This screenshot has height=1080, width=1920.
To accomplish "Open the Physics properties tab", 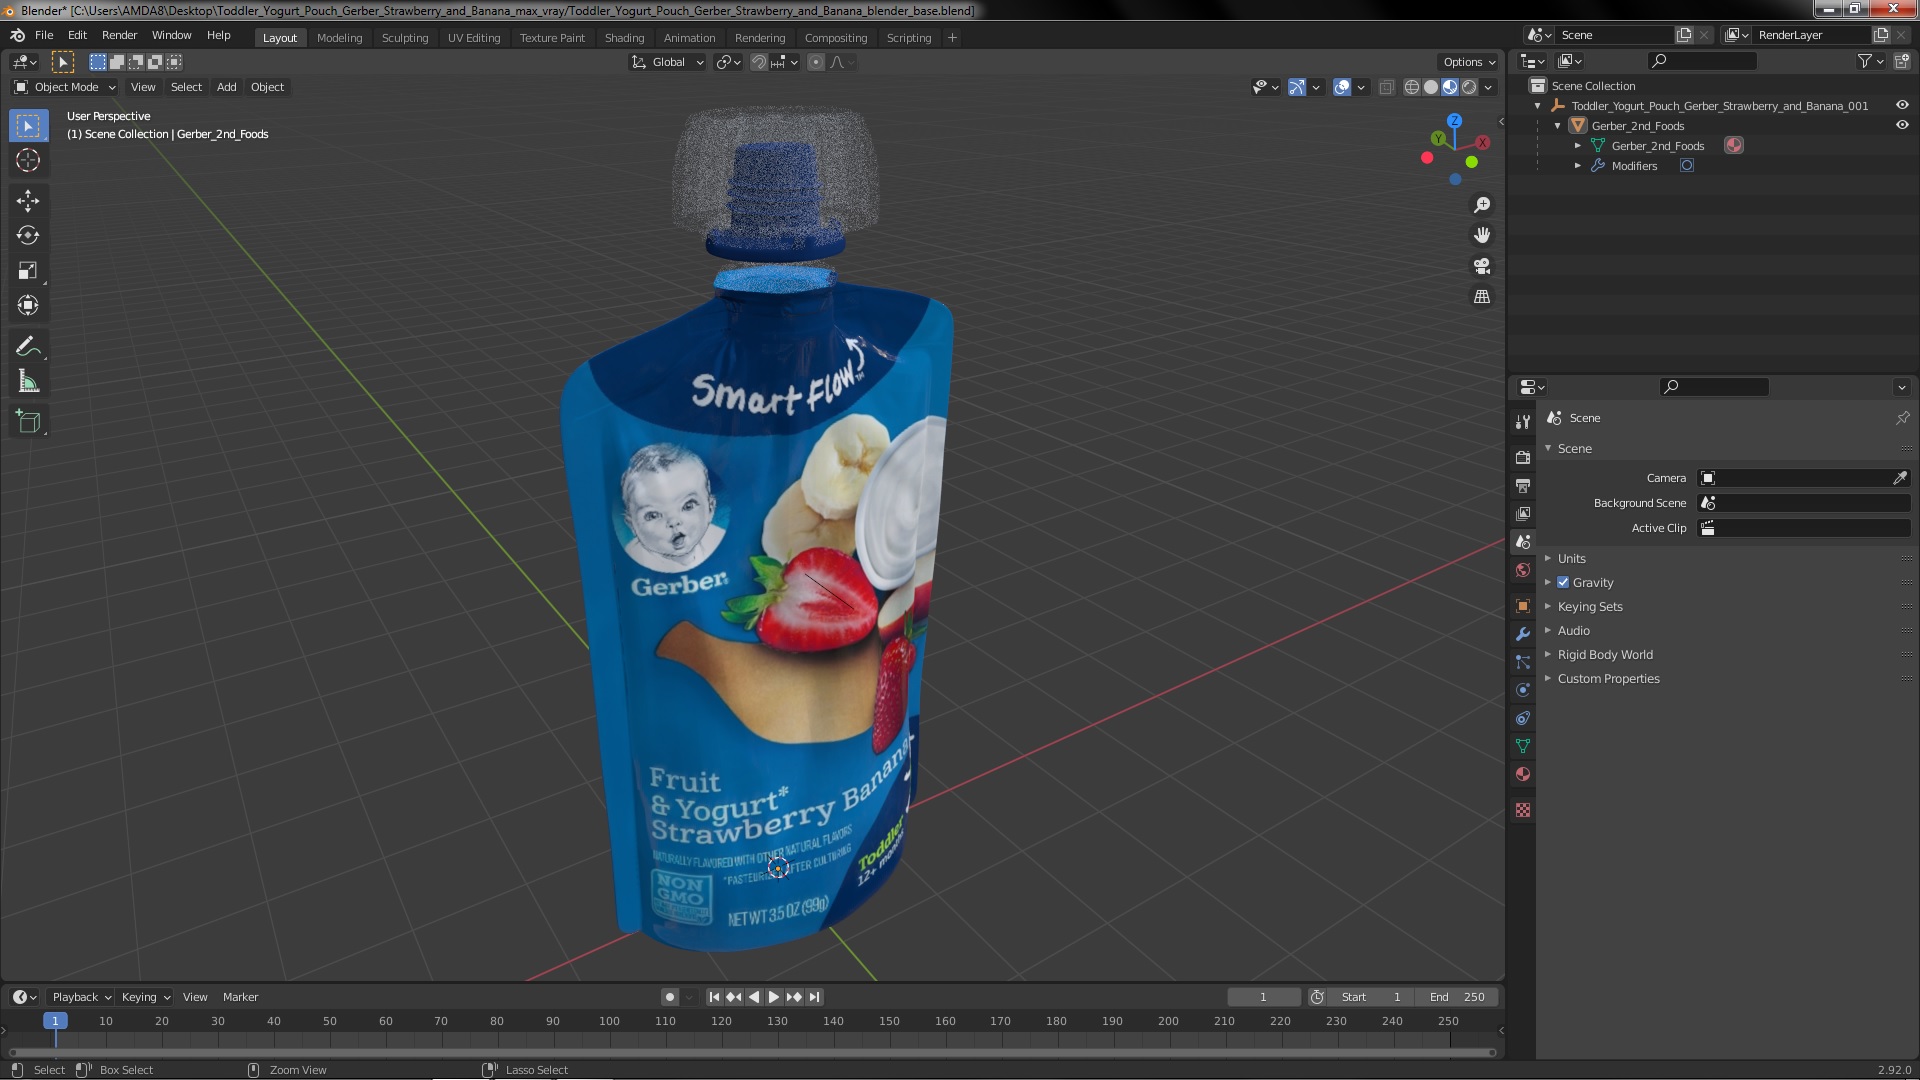I will coord(1523,690).
